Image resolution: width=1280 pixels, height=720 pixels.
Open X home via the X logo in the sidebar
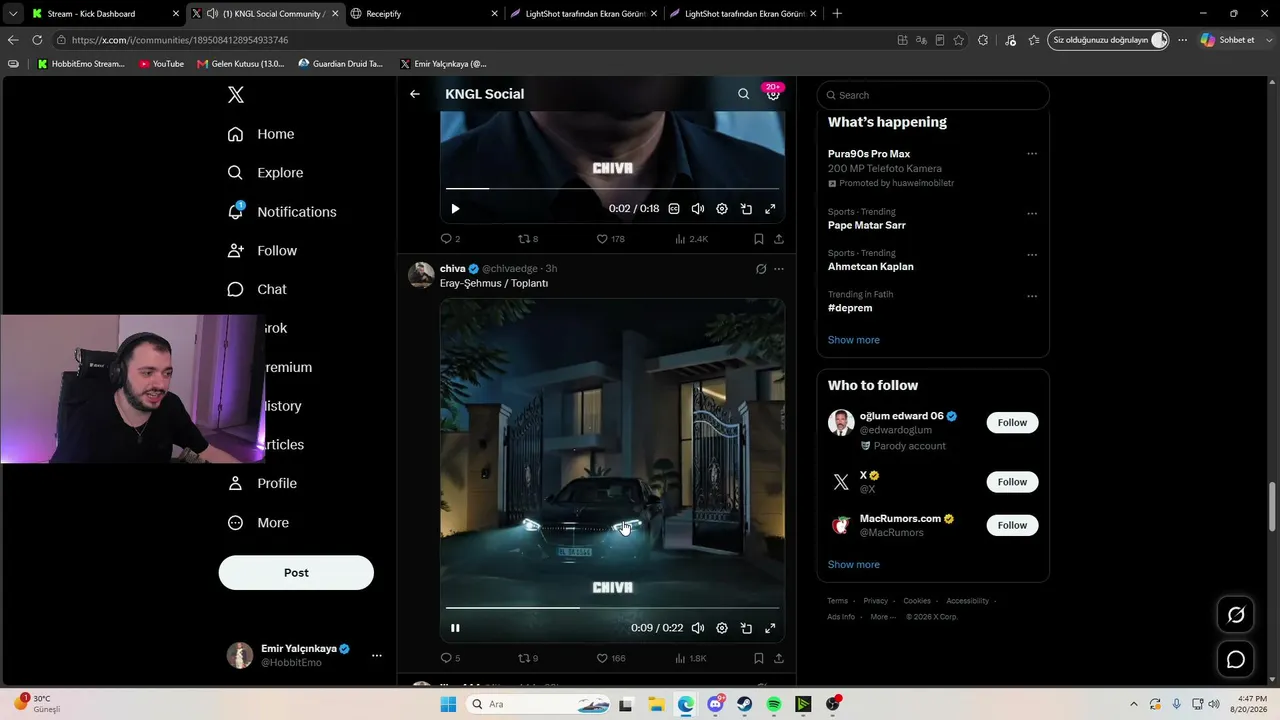click(236, 95)
